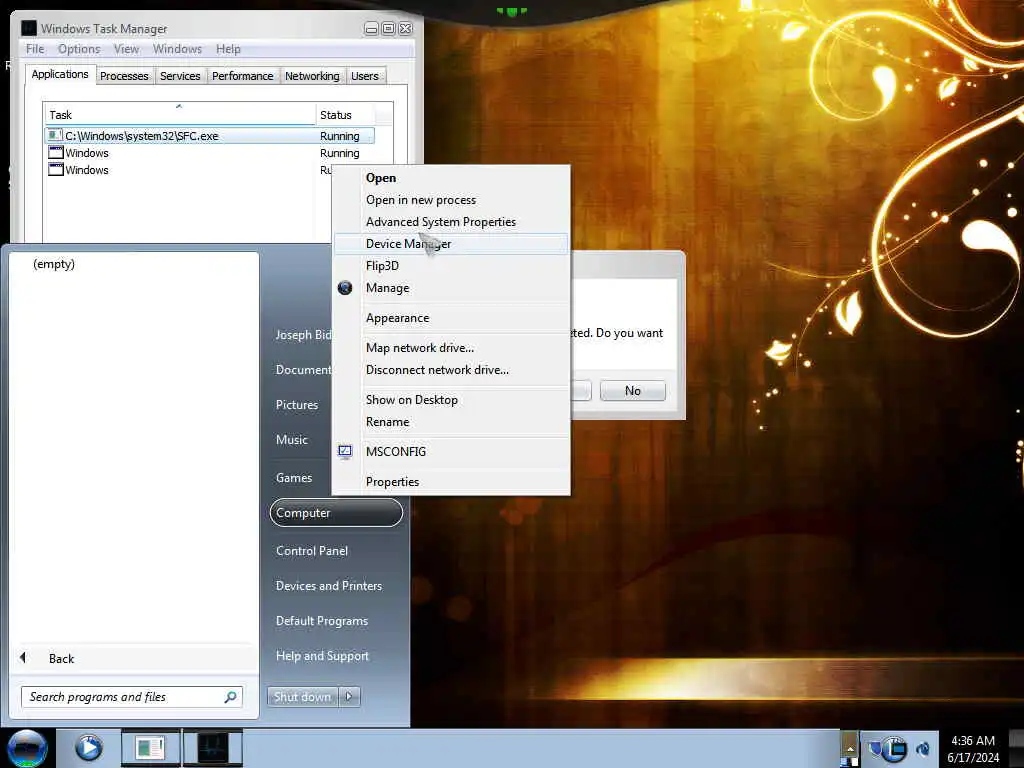Select the second Windows task row
Screen dimensions: 1024x768
(188, 170)
